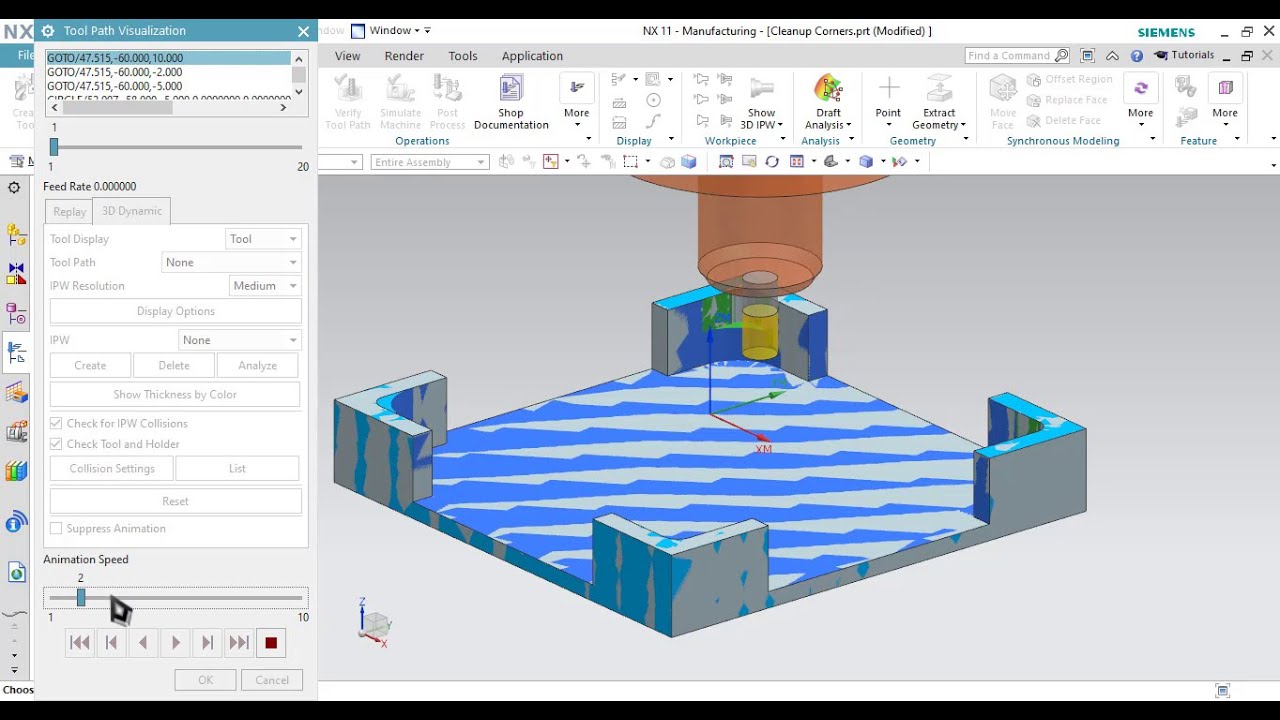The width and height of the screenshot is (1280, 720).
Task: Open the Entire Assembly selection scope dropdown
Action: point(429,162)
